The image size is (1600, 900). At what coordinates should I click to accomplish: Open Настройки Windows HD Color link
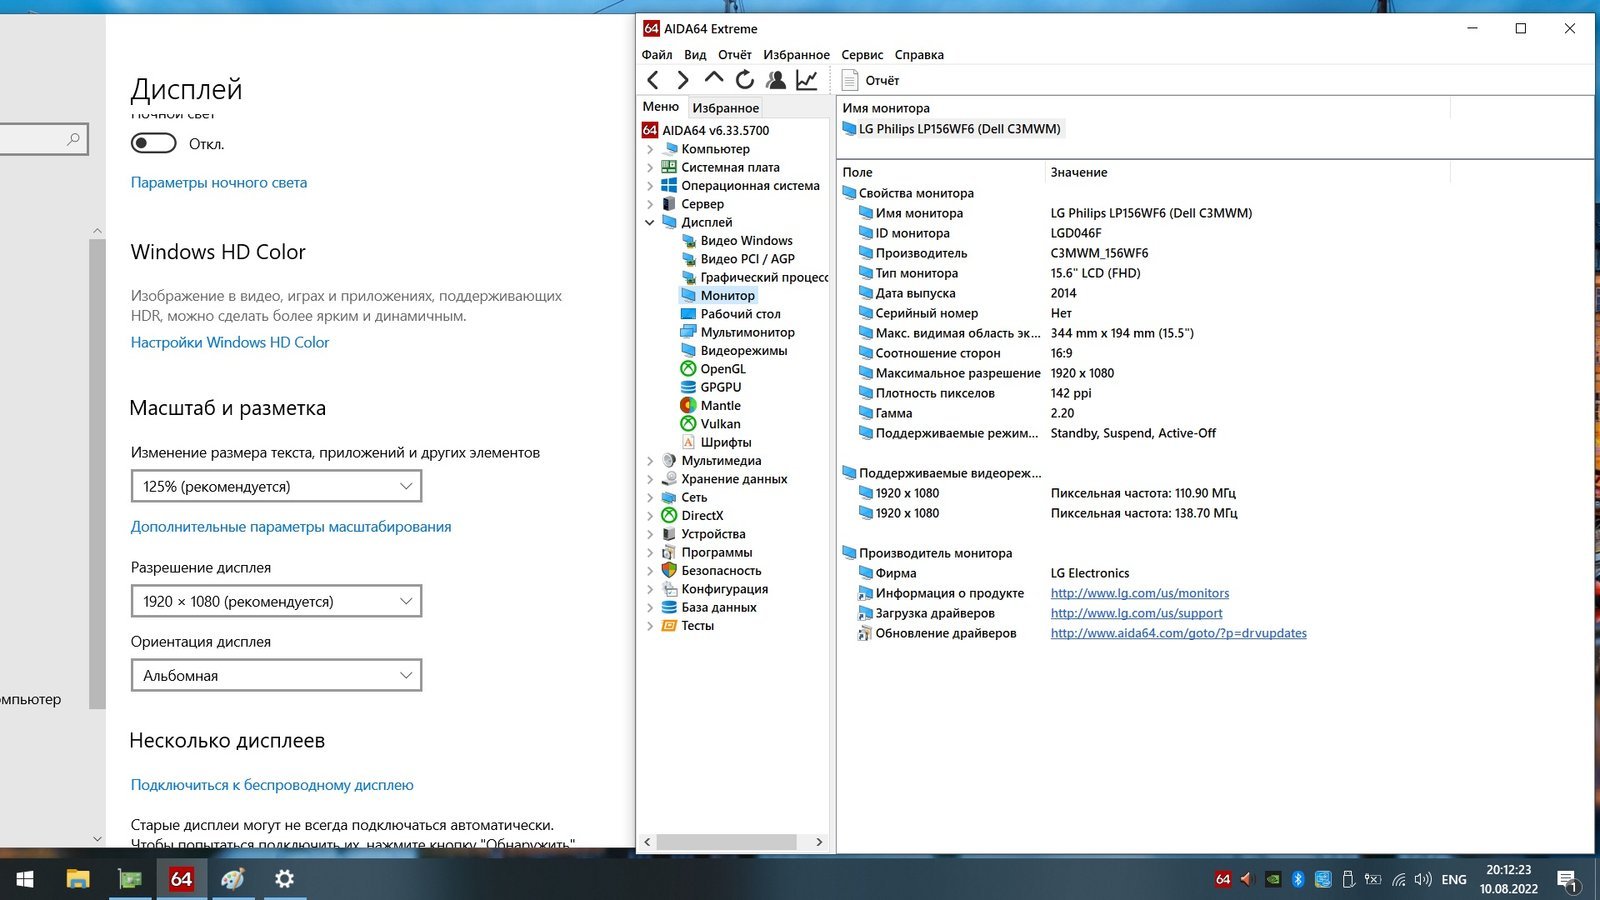click(x=230, y=342)
